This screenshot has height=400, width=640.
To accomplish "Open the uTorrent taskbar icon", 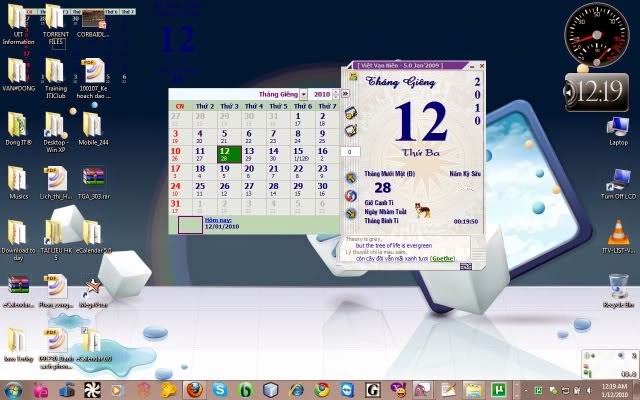I will pyautogui.click(x=499, y=389).
